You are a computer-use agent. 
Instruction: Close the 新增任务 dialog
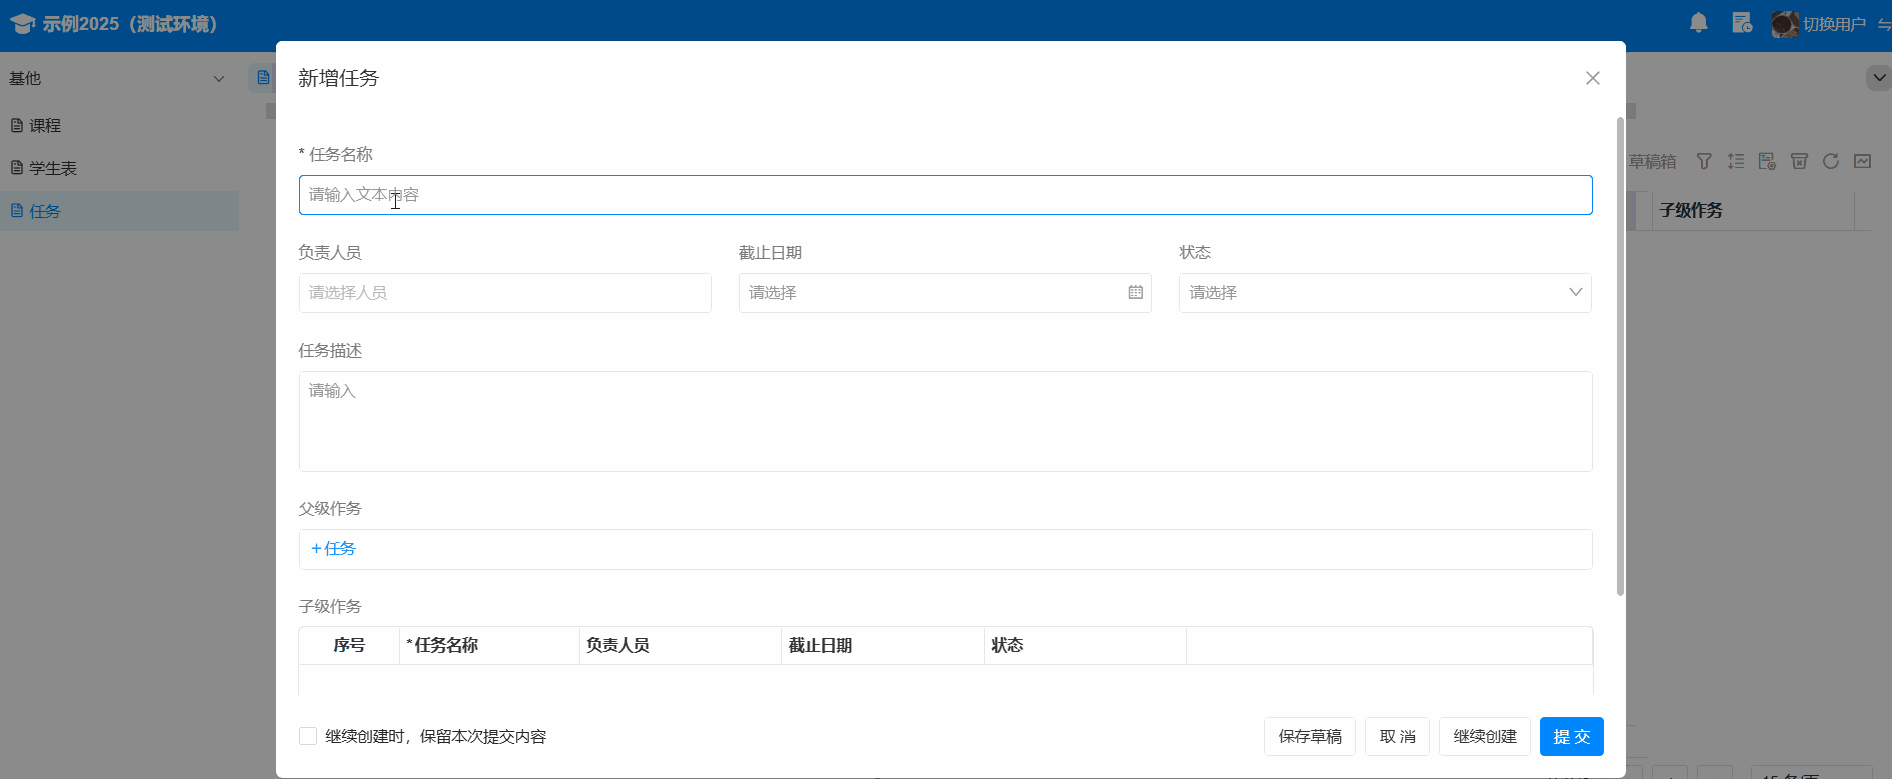point(1592,78)
